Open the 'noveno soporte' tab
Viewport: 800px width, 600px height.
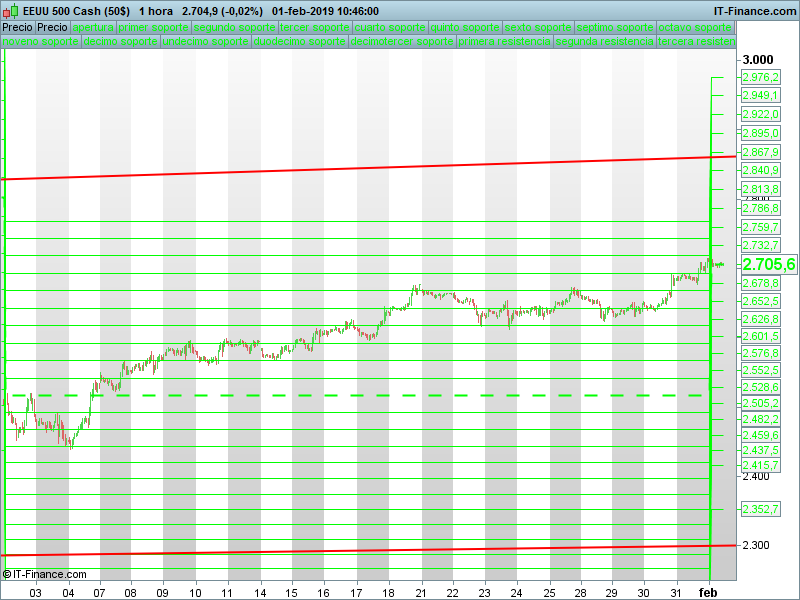pyautogui.click(x=40, y=43)
